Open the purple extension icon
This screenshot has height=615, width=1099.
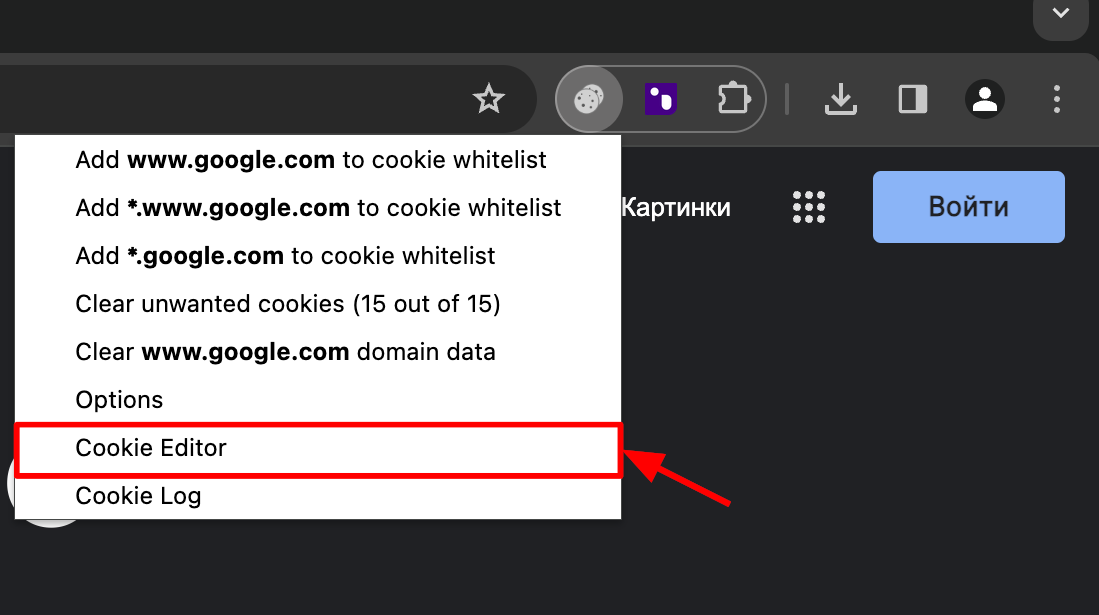coord(661,99)
